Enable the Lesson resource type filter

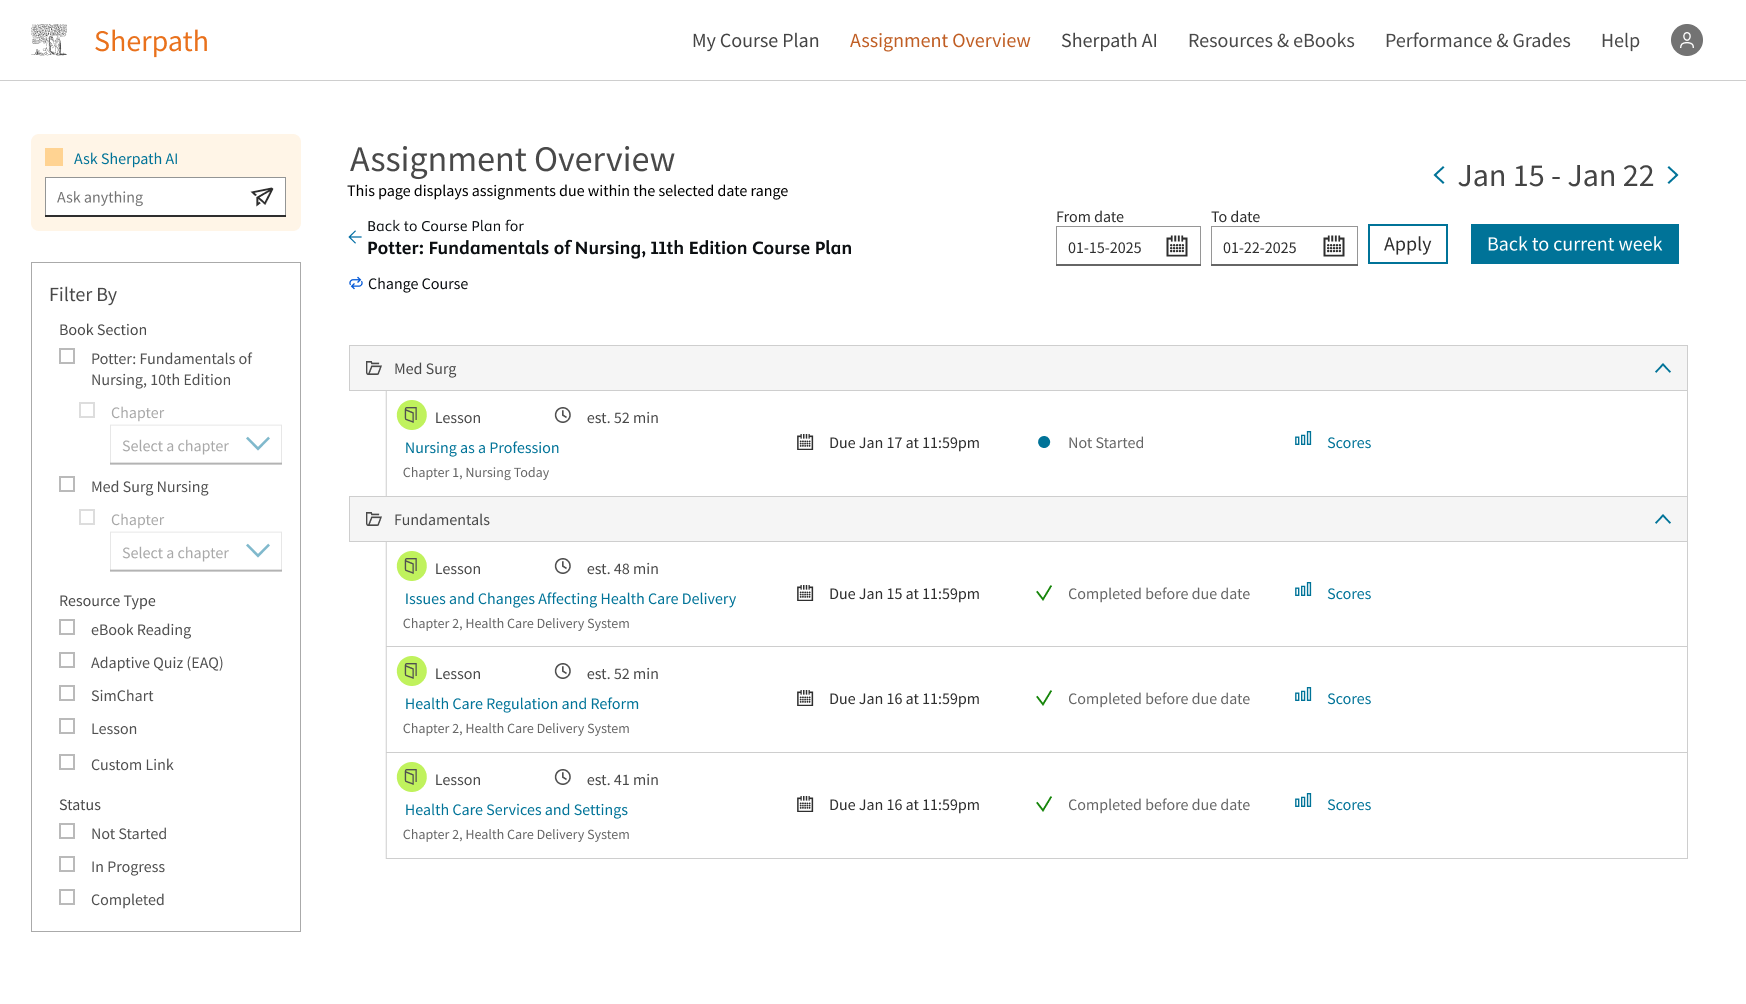coord(67,726)
